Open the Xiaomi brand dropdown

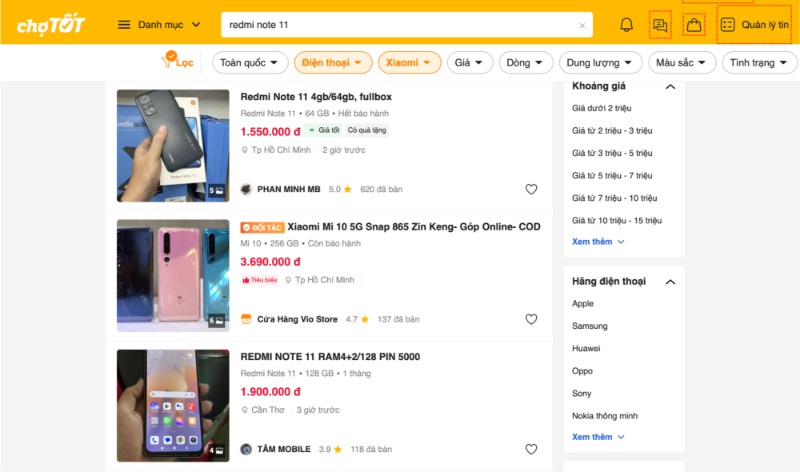409,63
